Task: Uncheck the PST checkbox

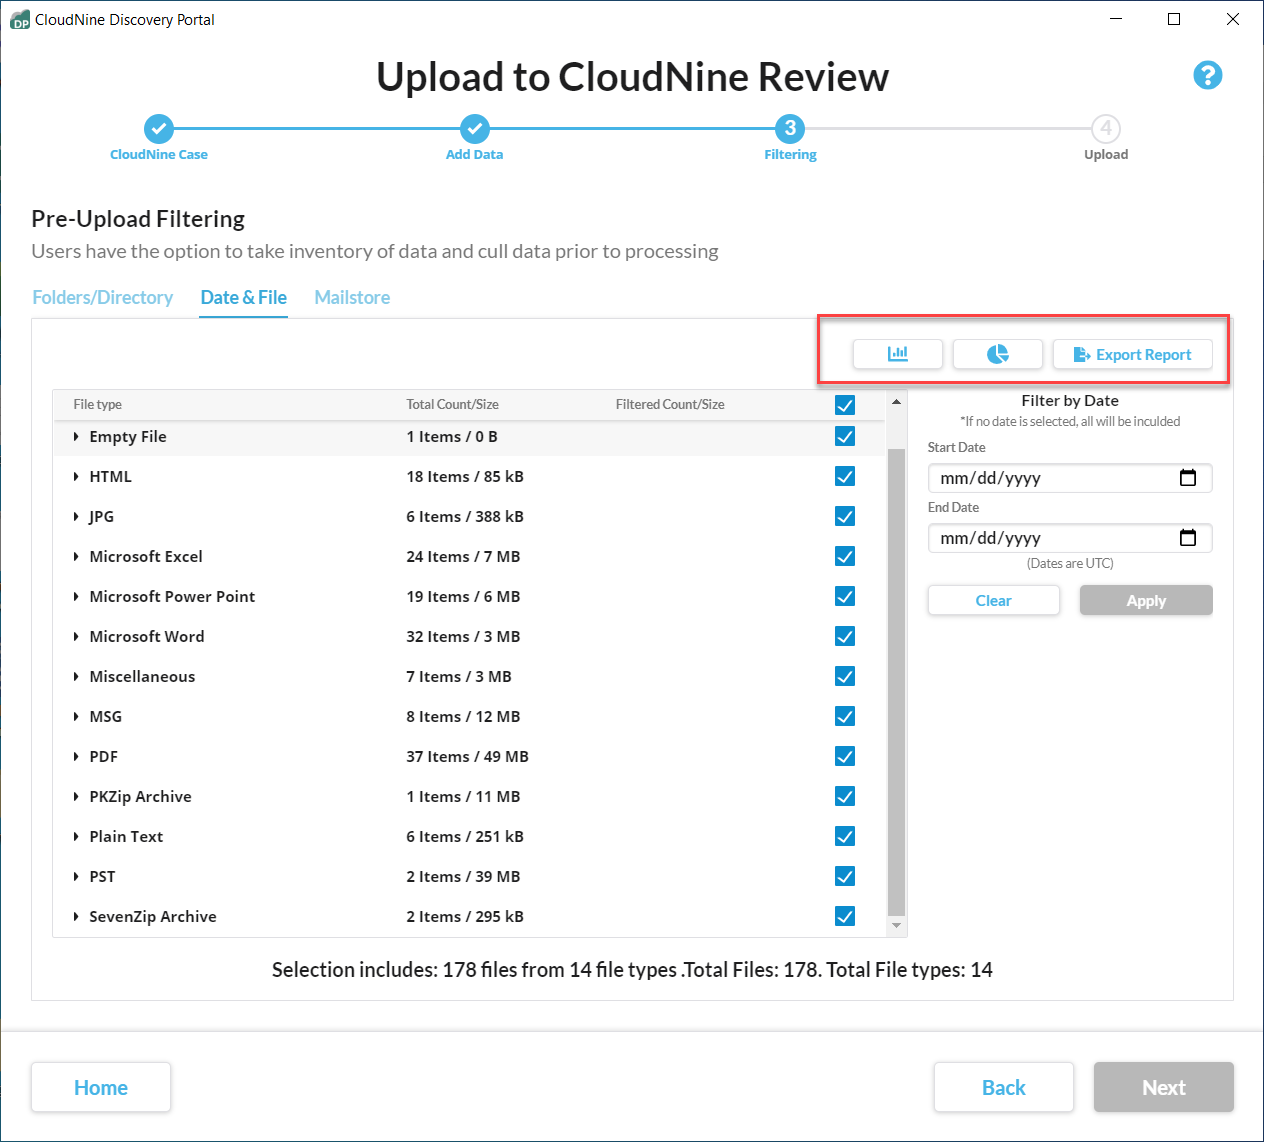Action: (x=845, y=876)
